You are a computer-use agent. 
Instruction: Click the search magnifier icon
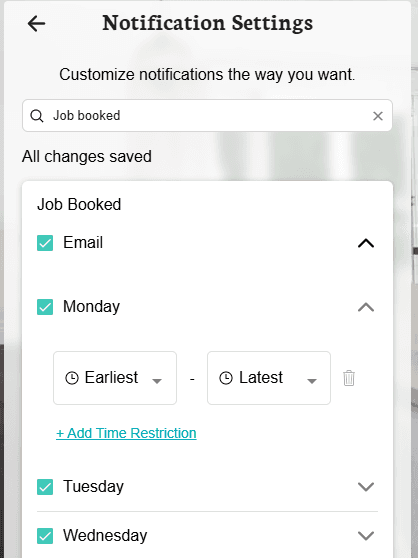(x=37, y=116)
